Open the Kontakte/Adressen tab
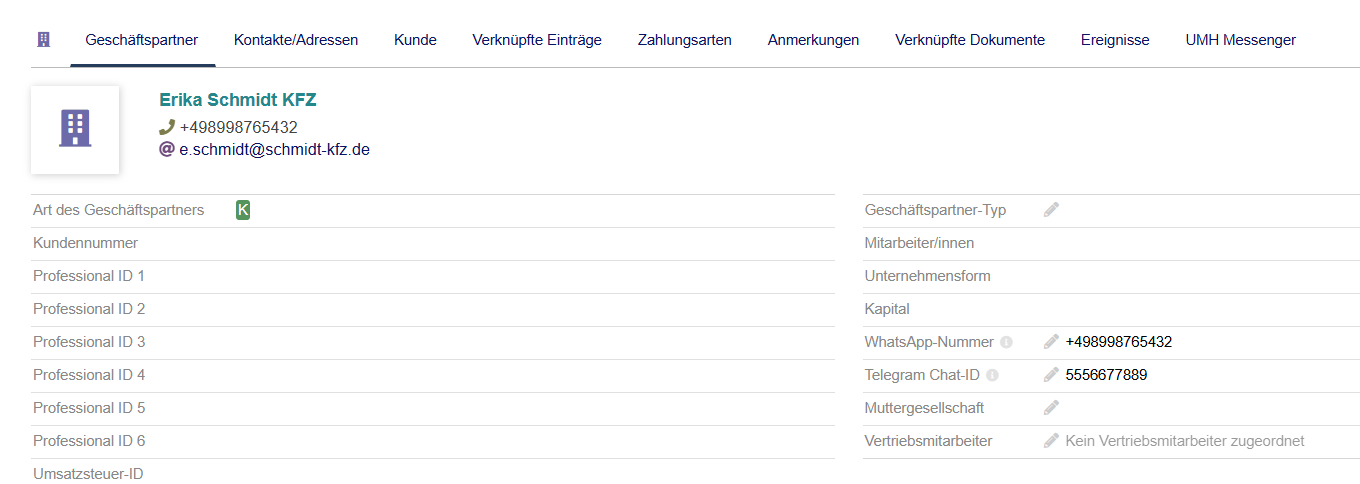This screenshot has width=1360, height=484. click(296, 40)
